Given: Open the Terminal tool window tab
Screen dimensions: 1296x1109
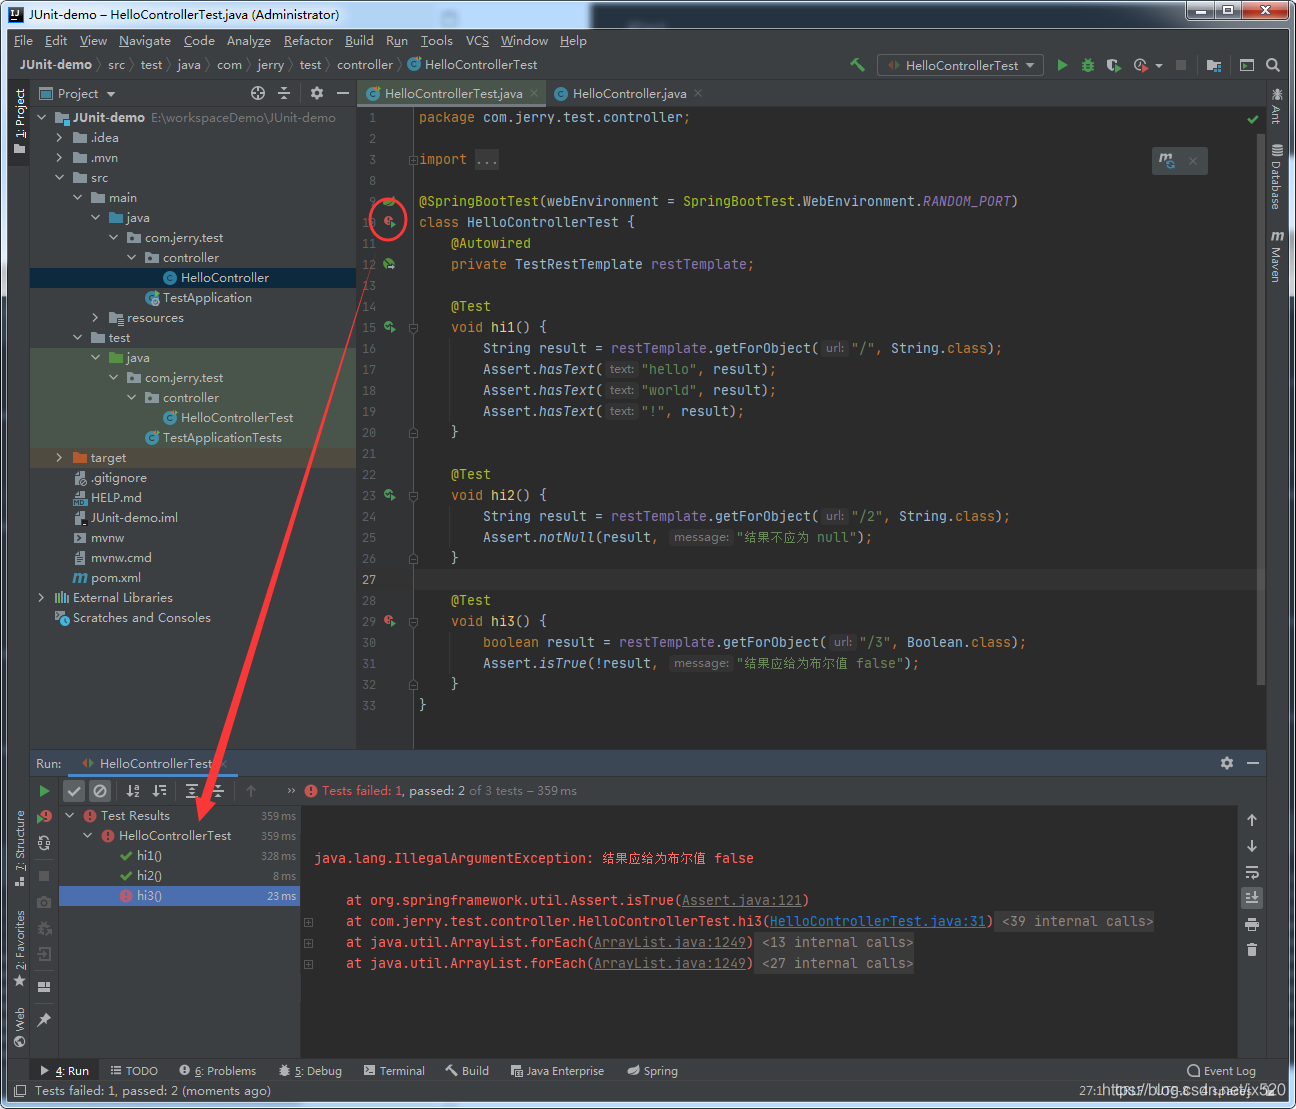Looking at the screenshot, I should [x=394, y=1071].
